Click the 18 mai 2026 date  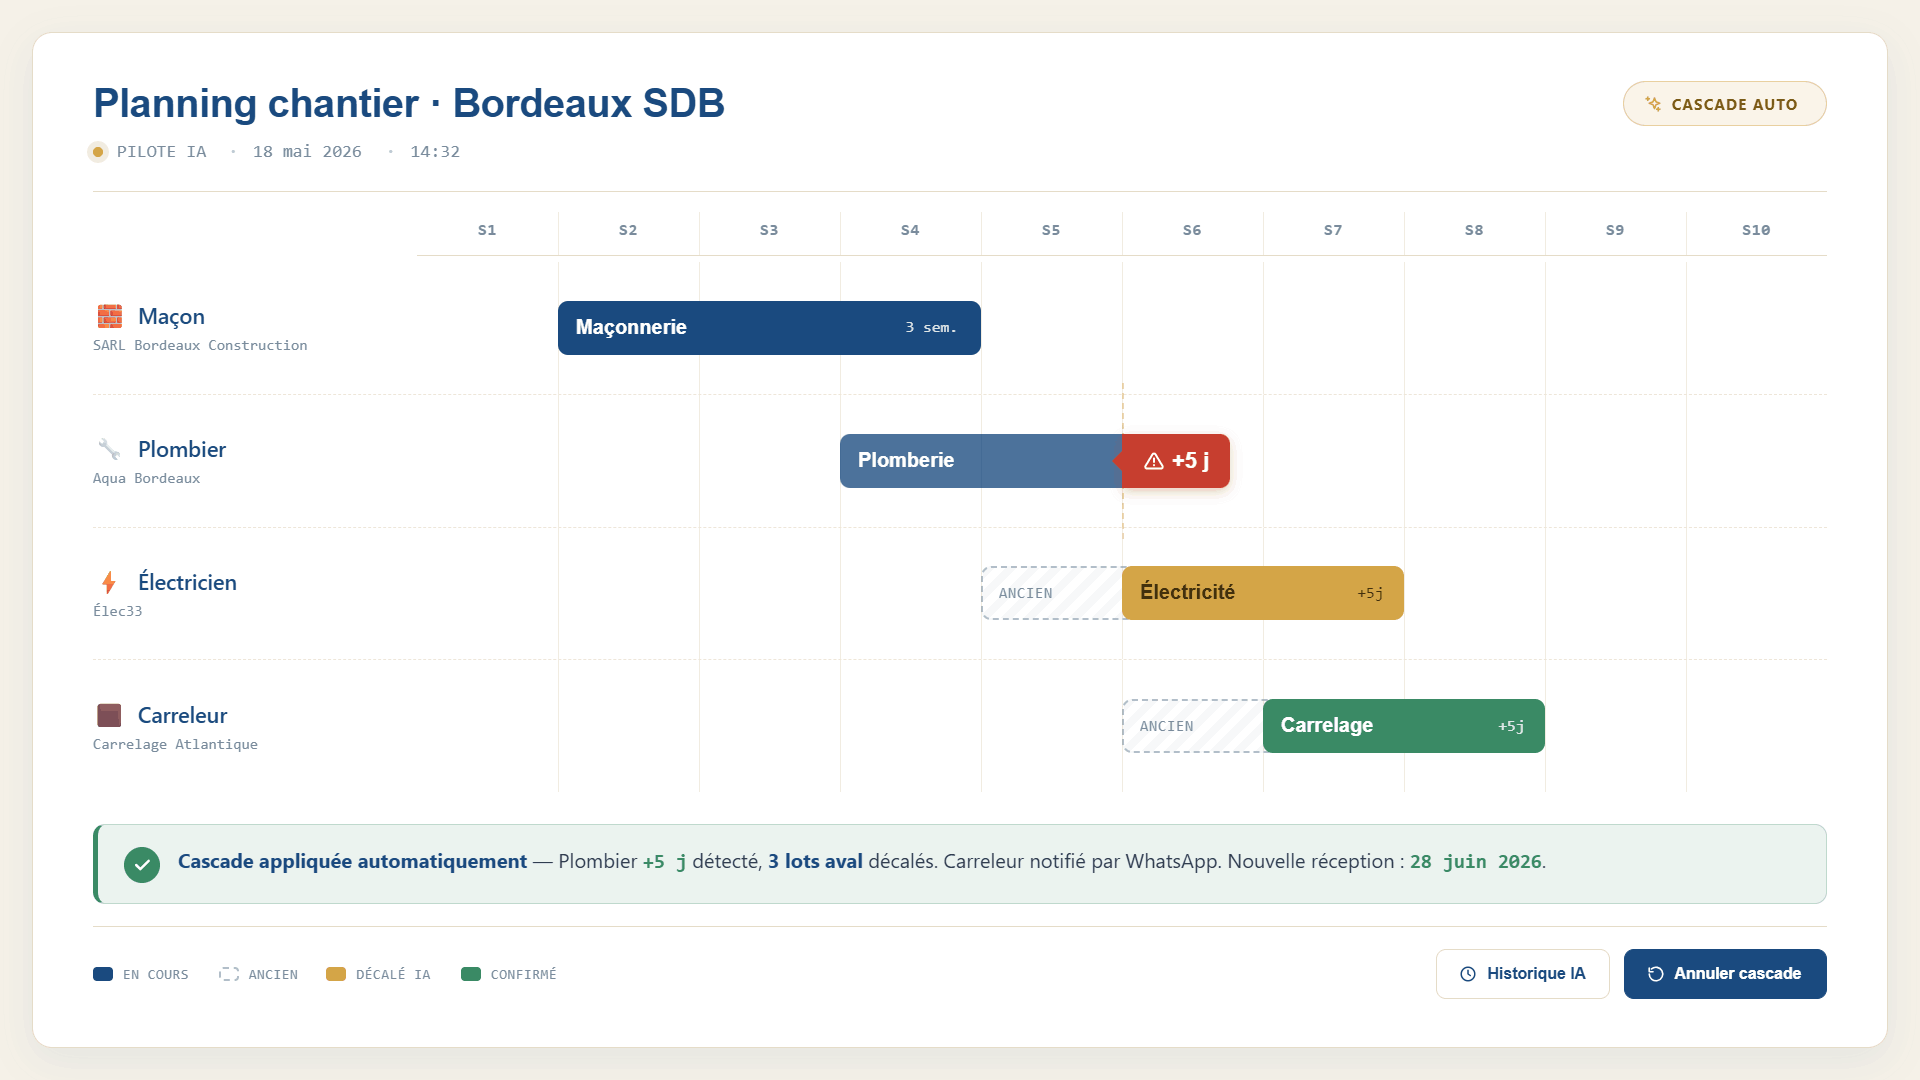pyautogui.click(x=307, y=152)
